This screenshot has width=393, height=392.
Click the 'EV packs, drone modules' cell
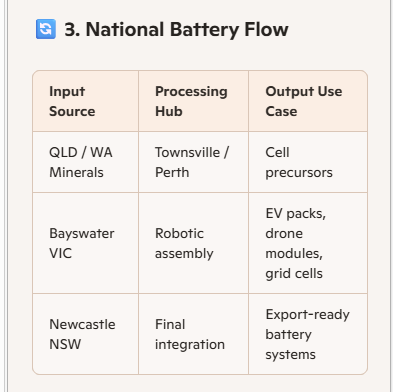coord(308,243)
